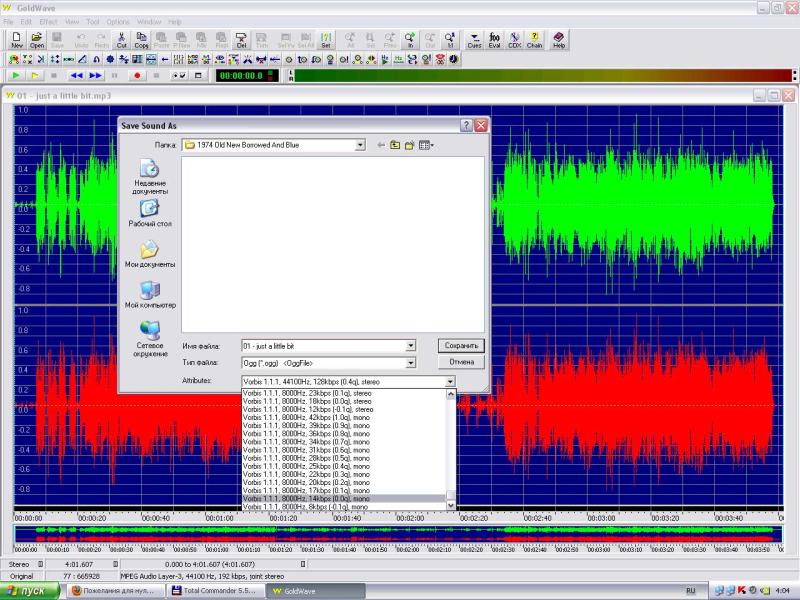Select Vorbis 8000Hz 39kbps (0.9q) mono
This screenshot has width=800, height=600.
344,426
